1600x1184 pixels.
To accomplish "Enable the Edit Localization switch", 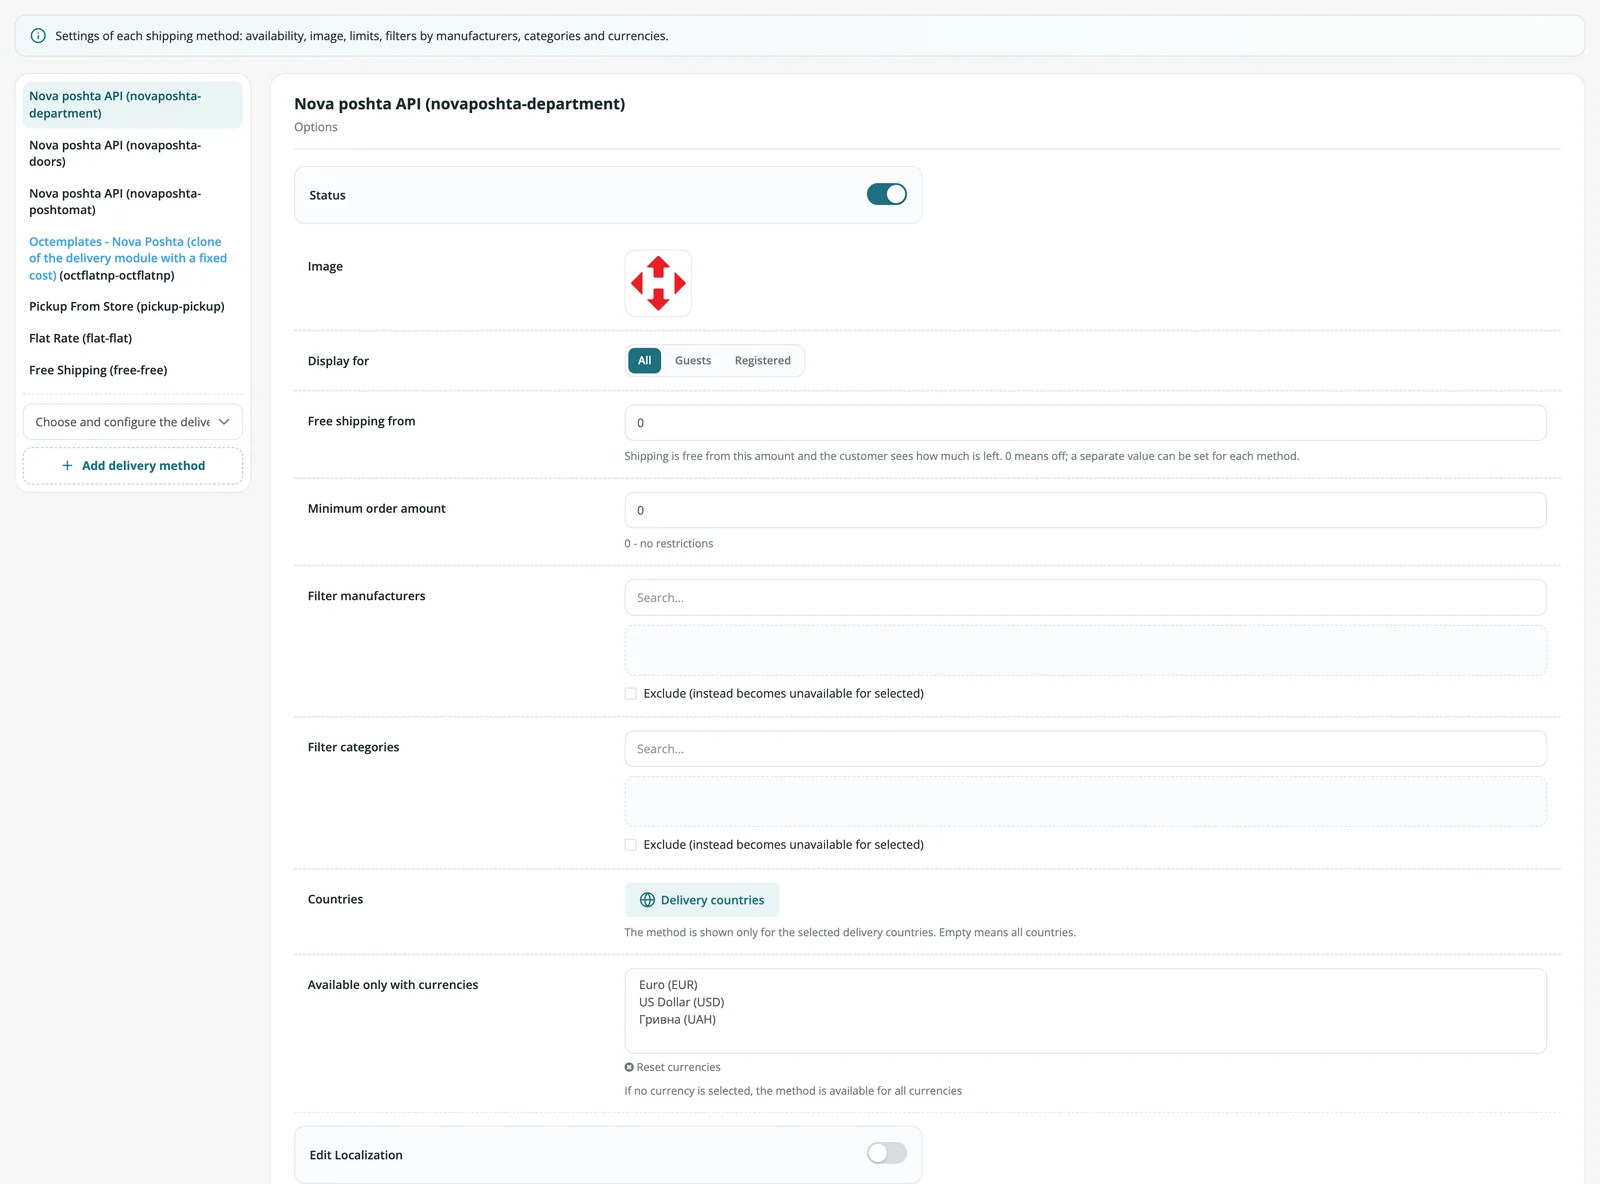I will click(887, 1153).
